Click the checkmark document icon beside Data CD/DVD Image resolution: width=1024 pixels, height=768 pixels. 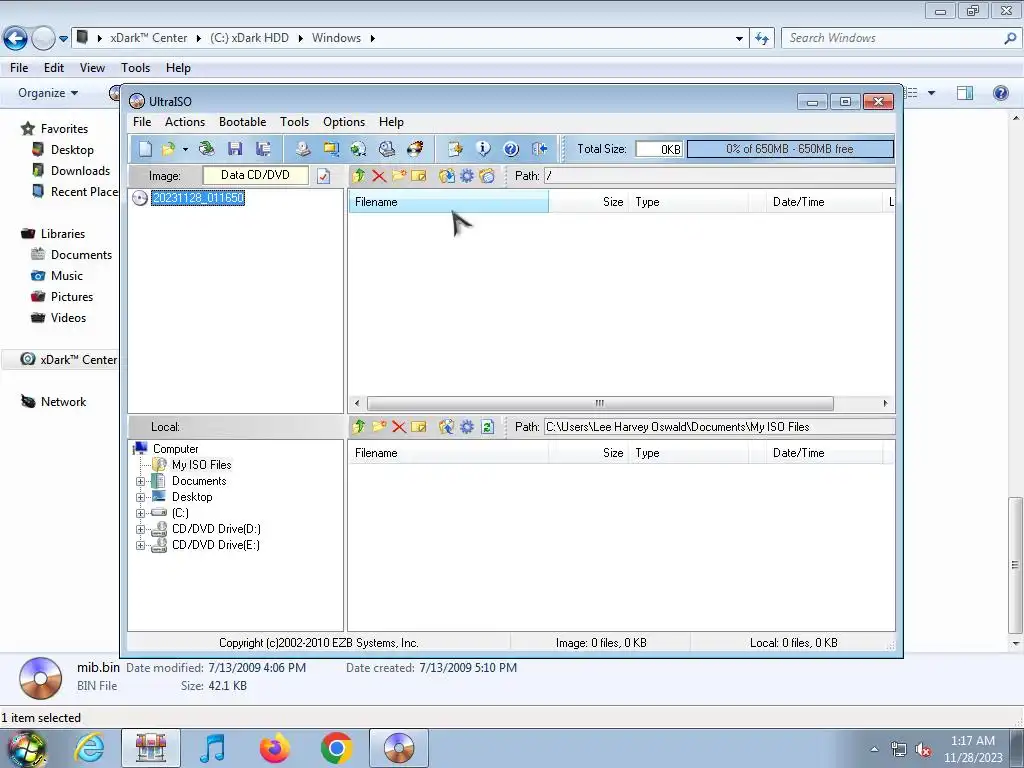[323, 176]
